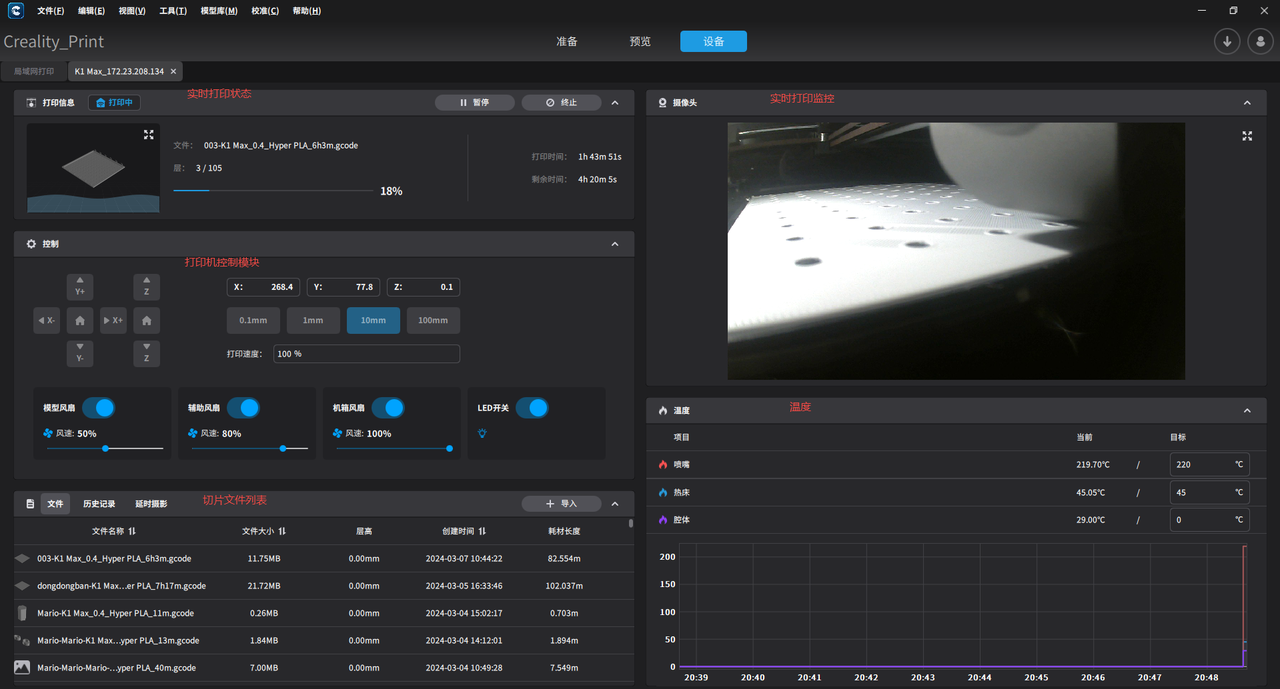Open the 文件(F) menu
Screen dimensions: 1280x689
(x=50, y=11)
